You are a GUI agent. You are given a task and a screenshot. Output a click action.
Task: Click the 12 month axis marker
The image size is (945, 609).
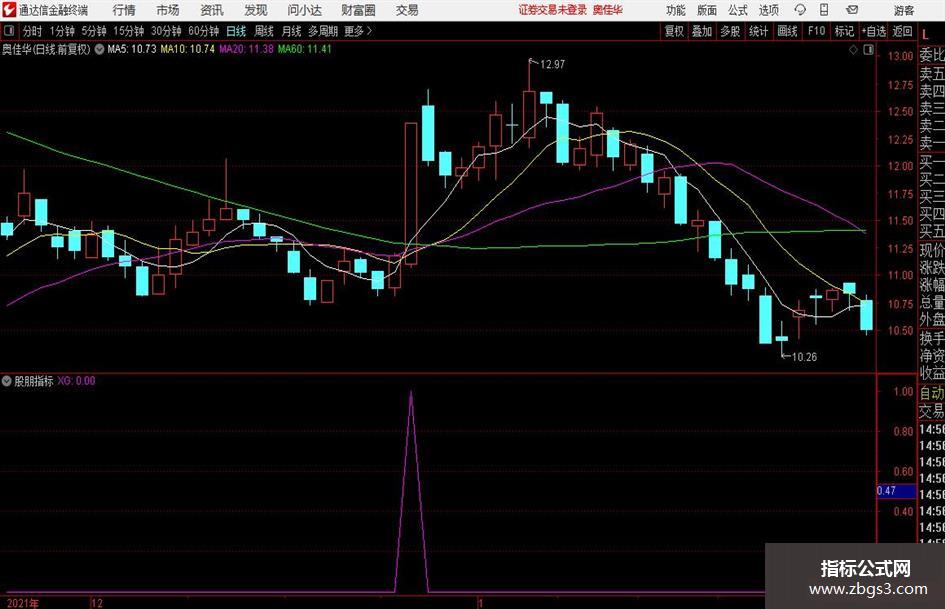coord(97,603)
